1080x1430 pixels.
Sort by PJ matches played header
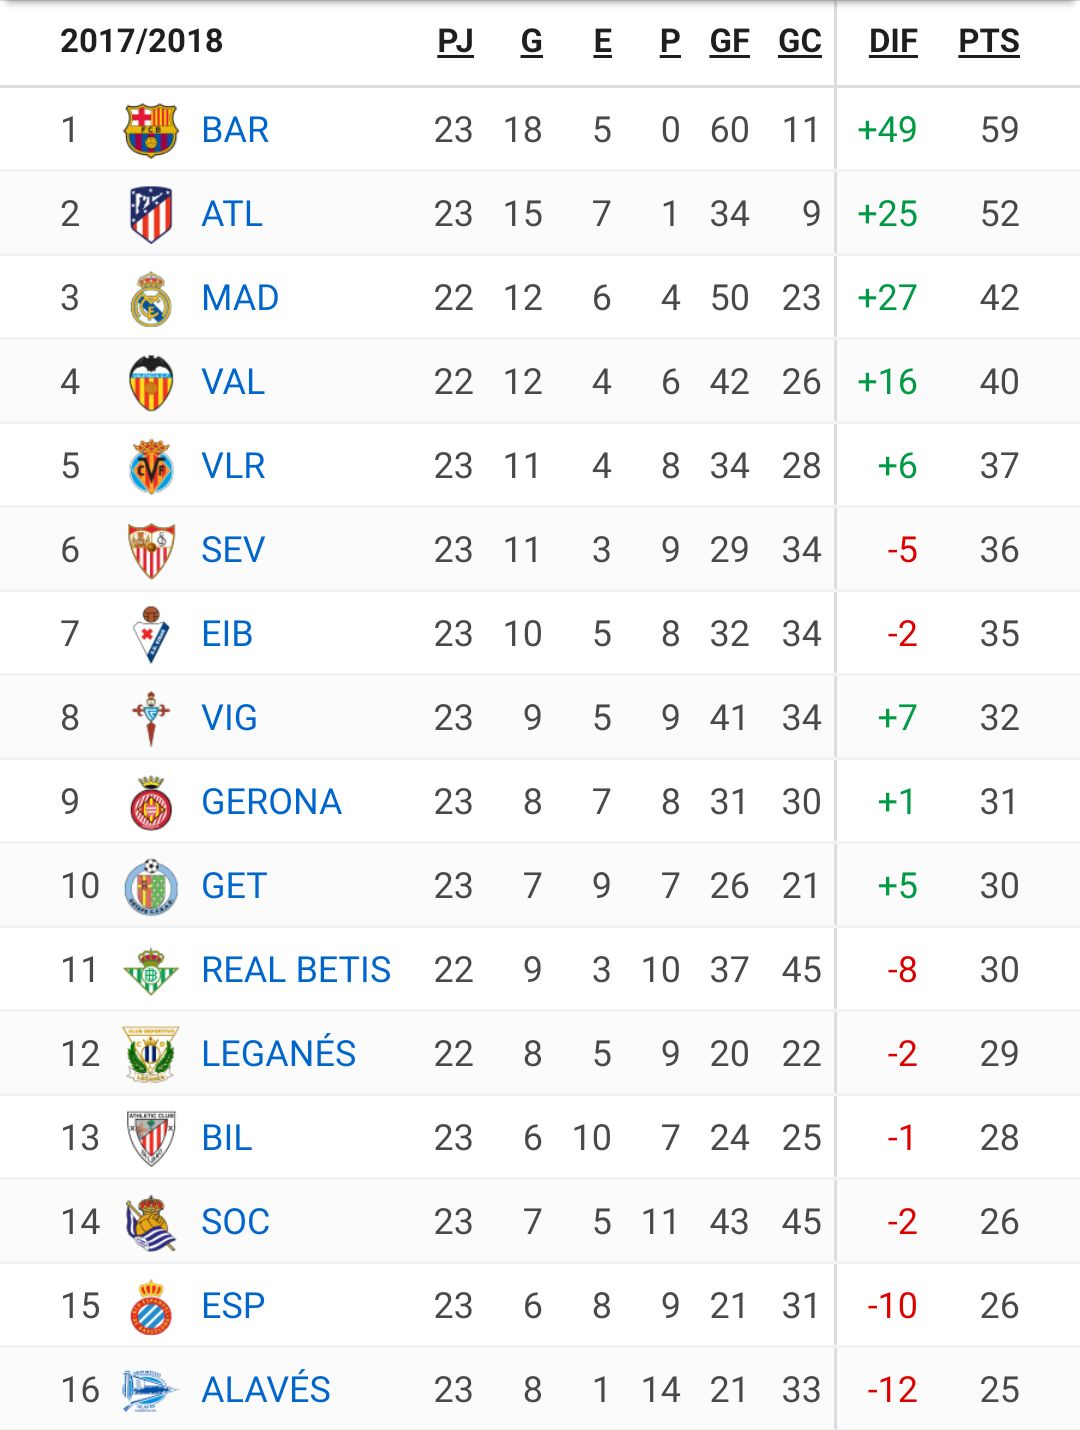click(x=455, y=41)
